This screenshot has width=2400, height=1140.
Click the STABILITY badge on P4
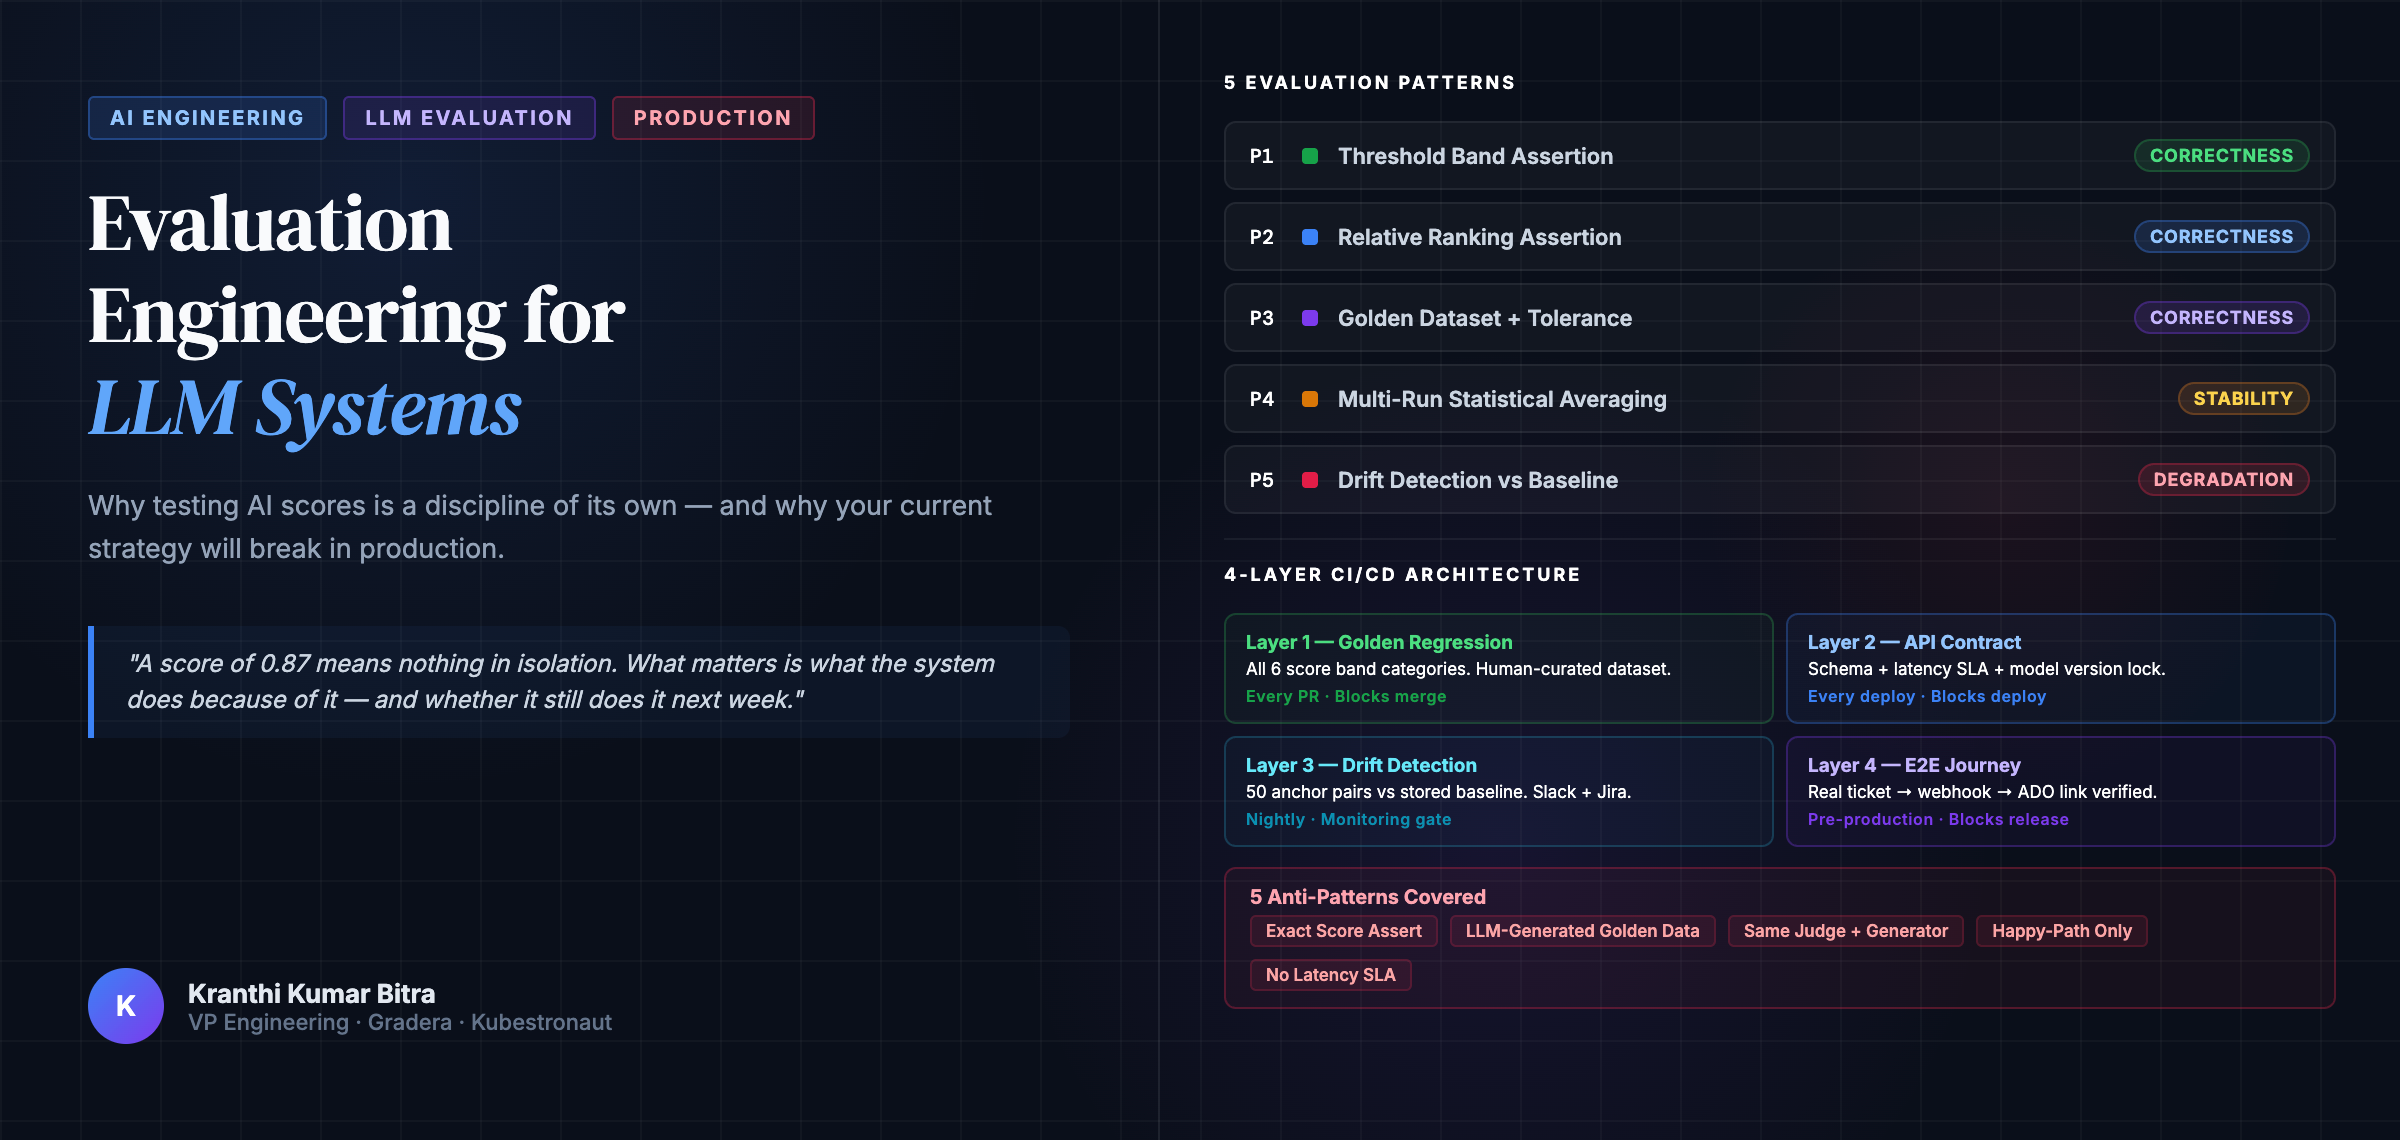[2242, 399]
